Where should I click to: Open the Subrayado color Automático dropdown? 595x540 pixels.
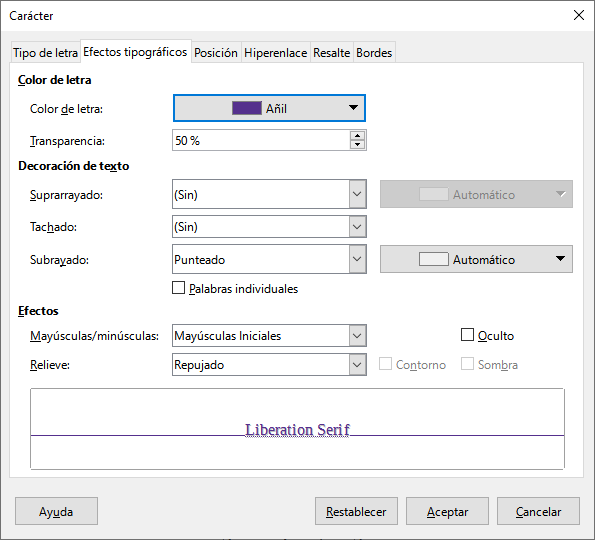476,259
